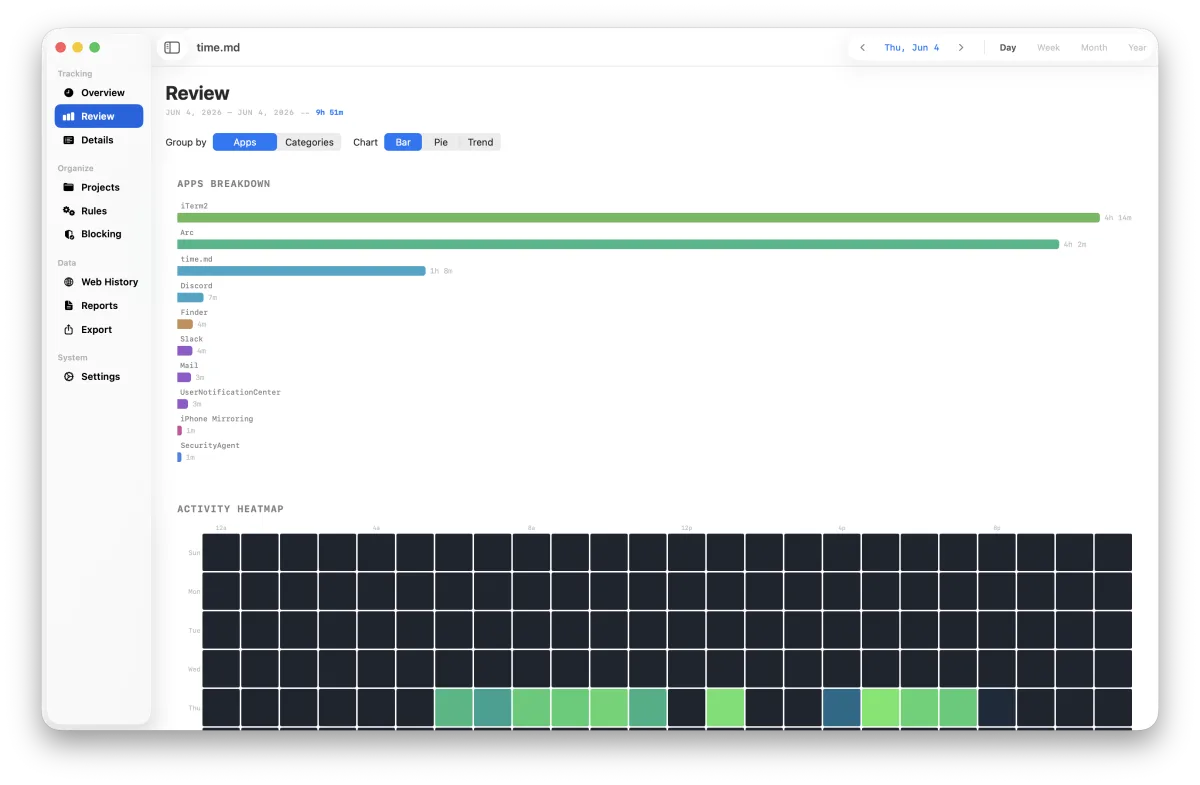Click the Blocking shield icon

[x=69, y=234]
